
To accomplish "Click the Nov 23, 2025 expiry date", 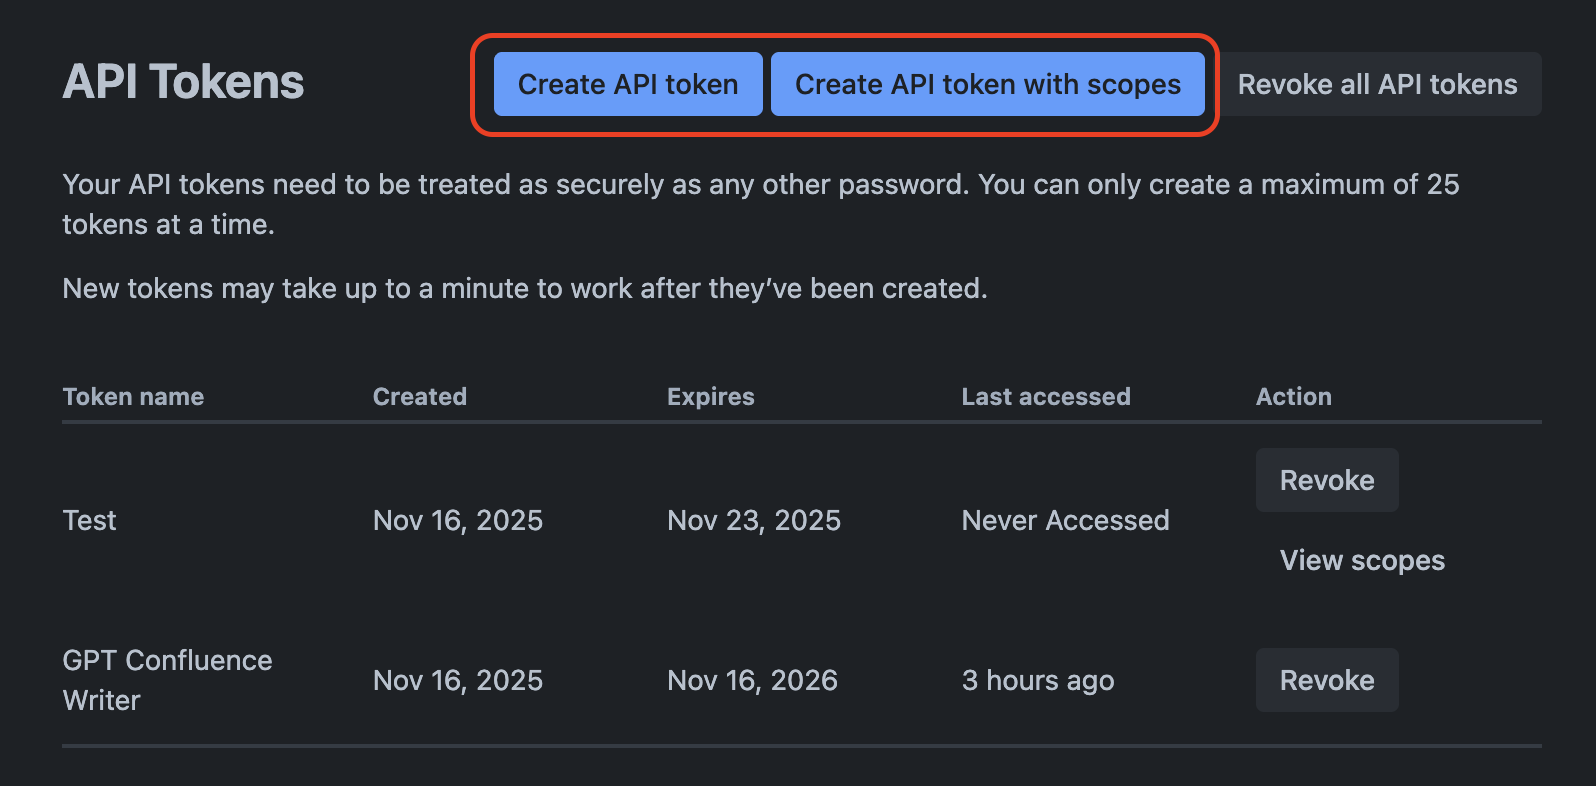I will coord(753,520).
